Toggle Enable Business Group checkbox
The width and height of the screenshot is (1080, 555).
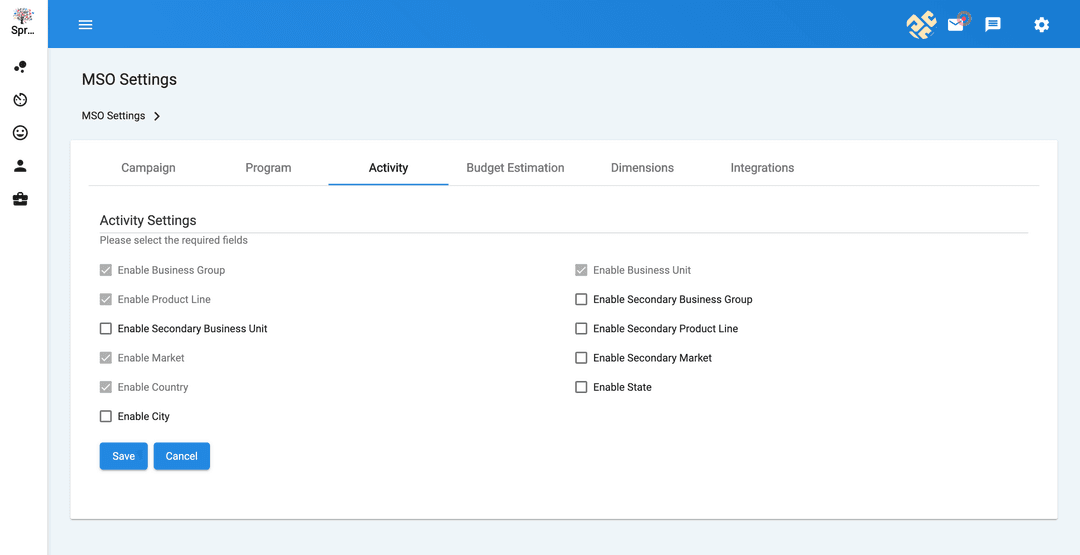(x=105, y=270)
